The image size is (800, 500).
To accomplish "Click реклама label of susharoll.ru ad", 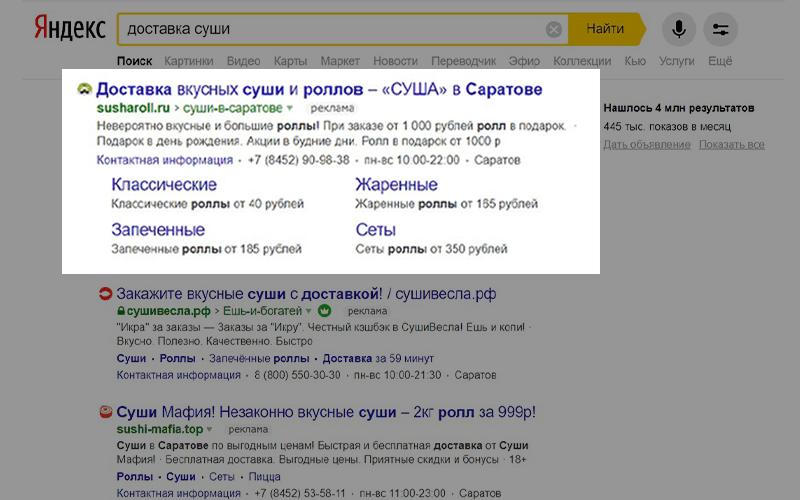I will 332,108.
